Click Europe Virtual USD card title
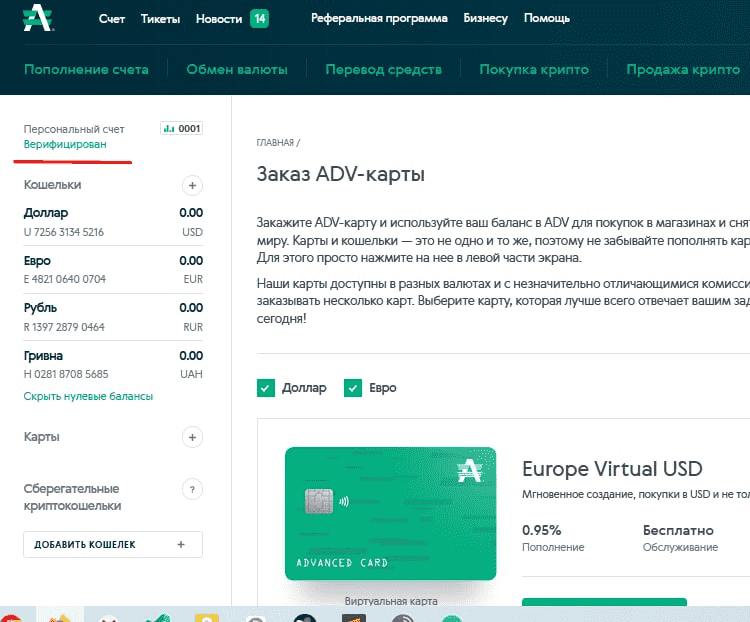This screenshot has height=622, width=750. tap(612, 469)
